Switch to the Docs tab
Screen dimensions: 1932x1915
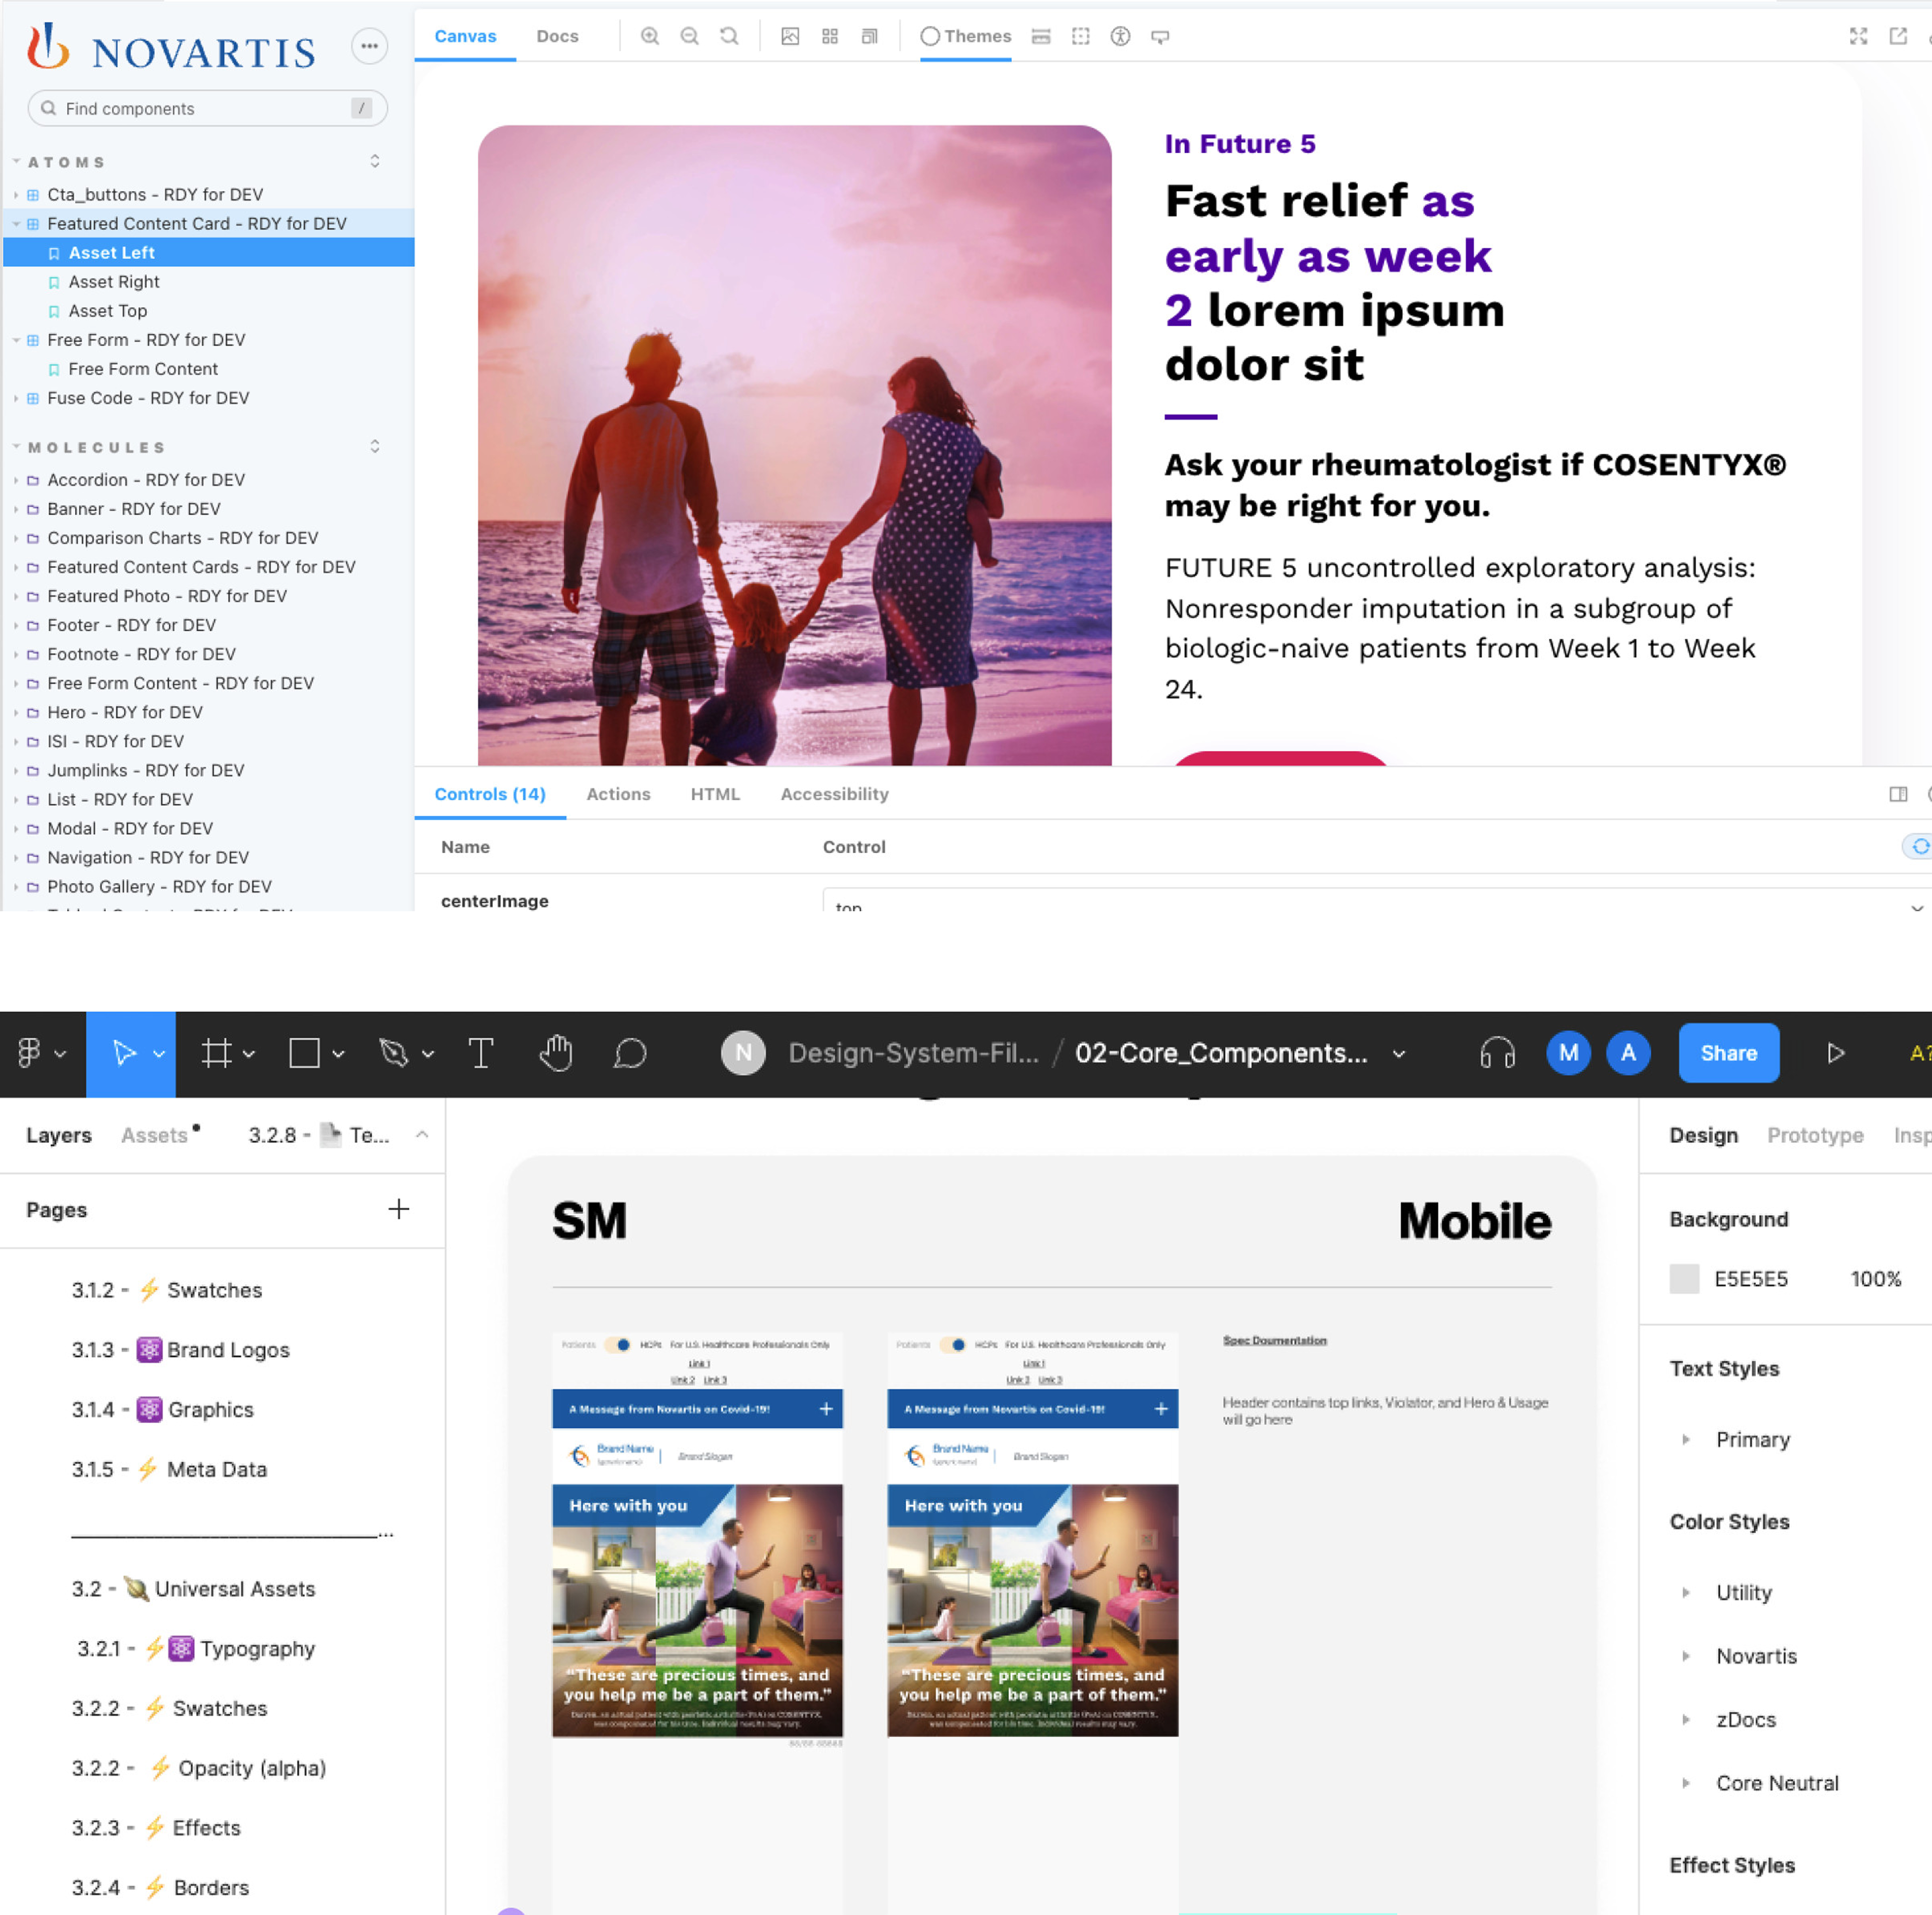[x=557, y=36]
